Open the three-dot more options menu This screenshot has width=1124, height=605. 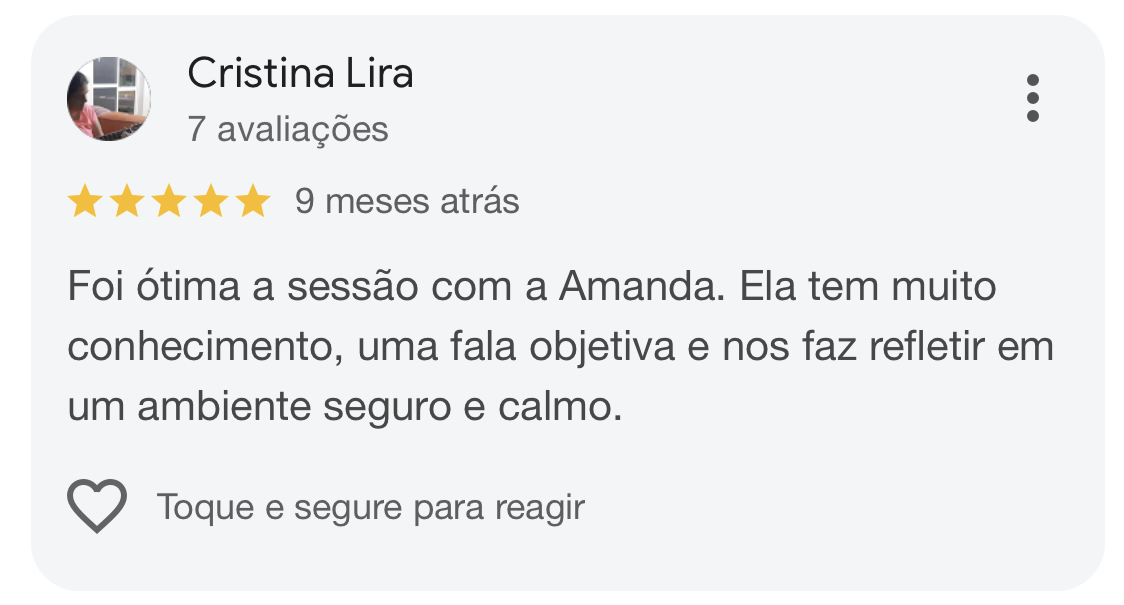[x=1032, y=99]
